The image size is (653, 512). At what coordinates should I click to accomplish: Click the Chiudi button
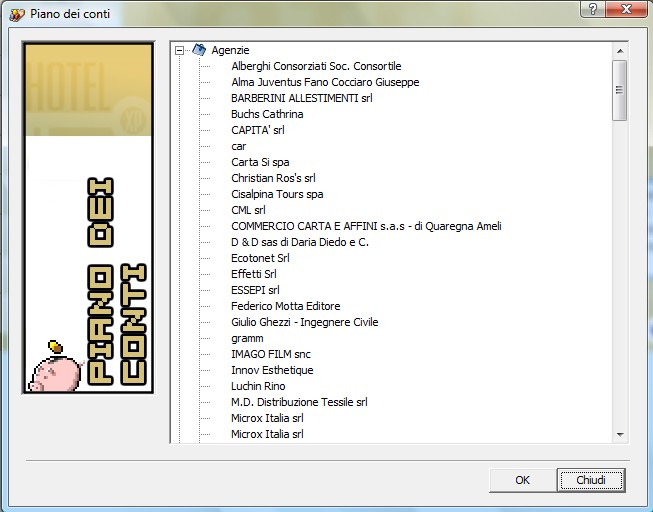(591, 480)
